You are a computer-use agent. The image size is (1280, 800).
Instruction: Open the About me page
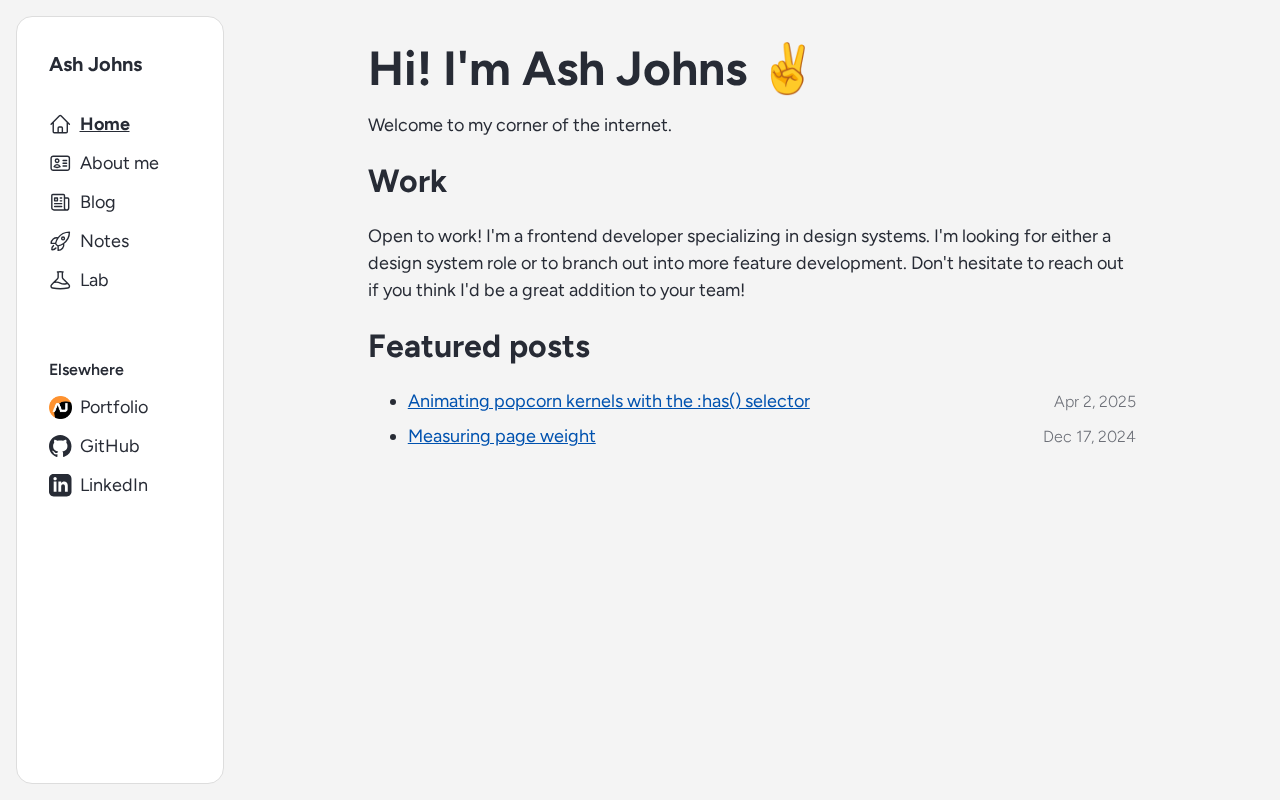click(119, 163)
